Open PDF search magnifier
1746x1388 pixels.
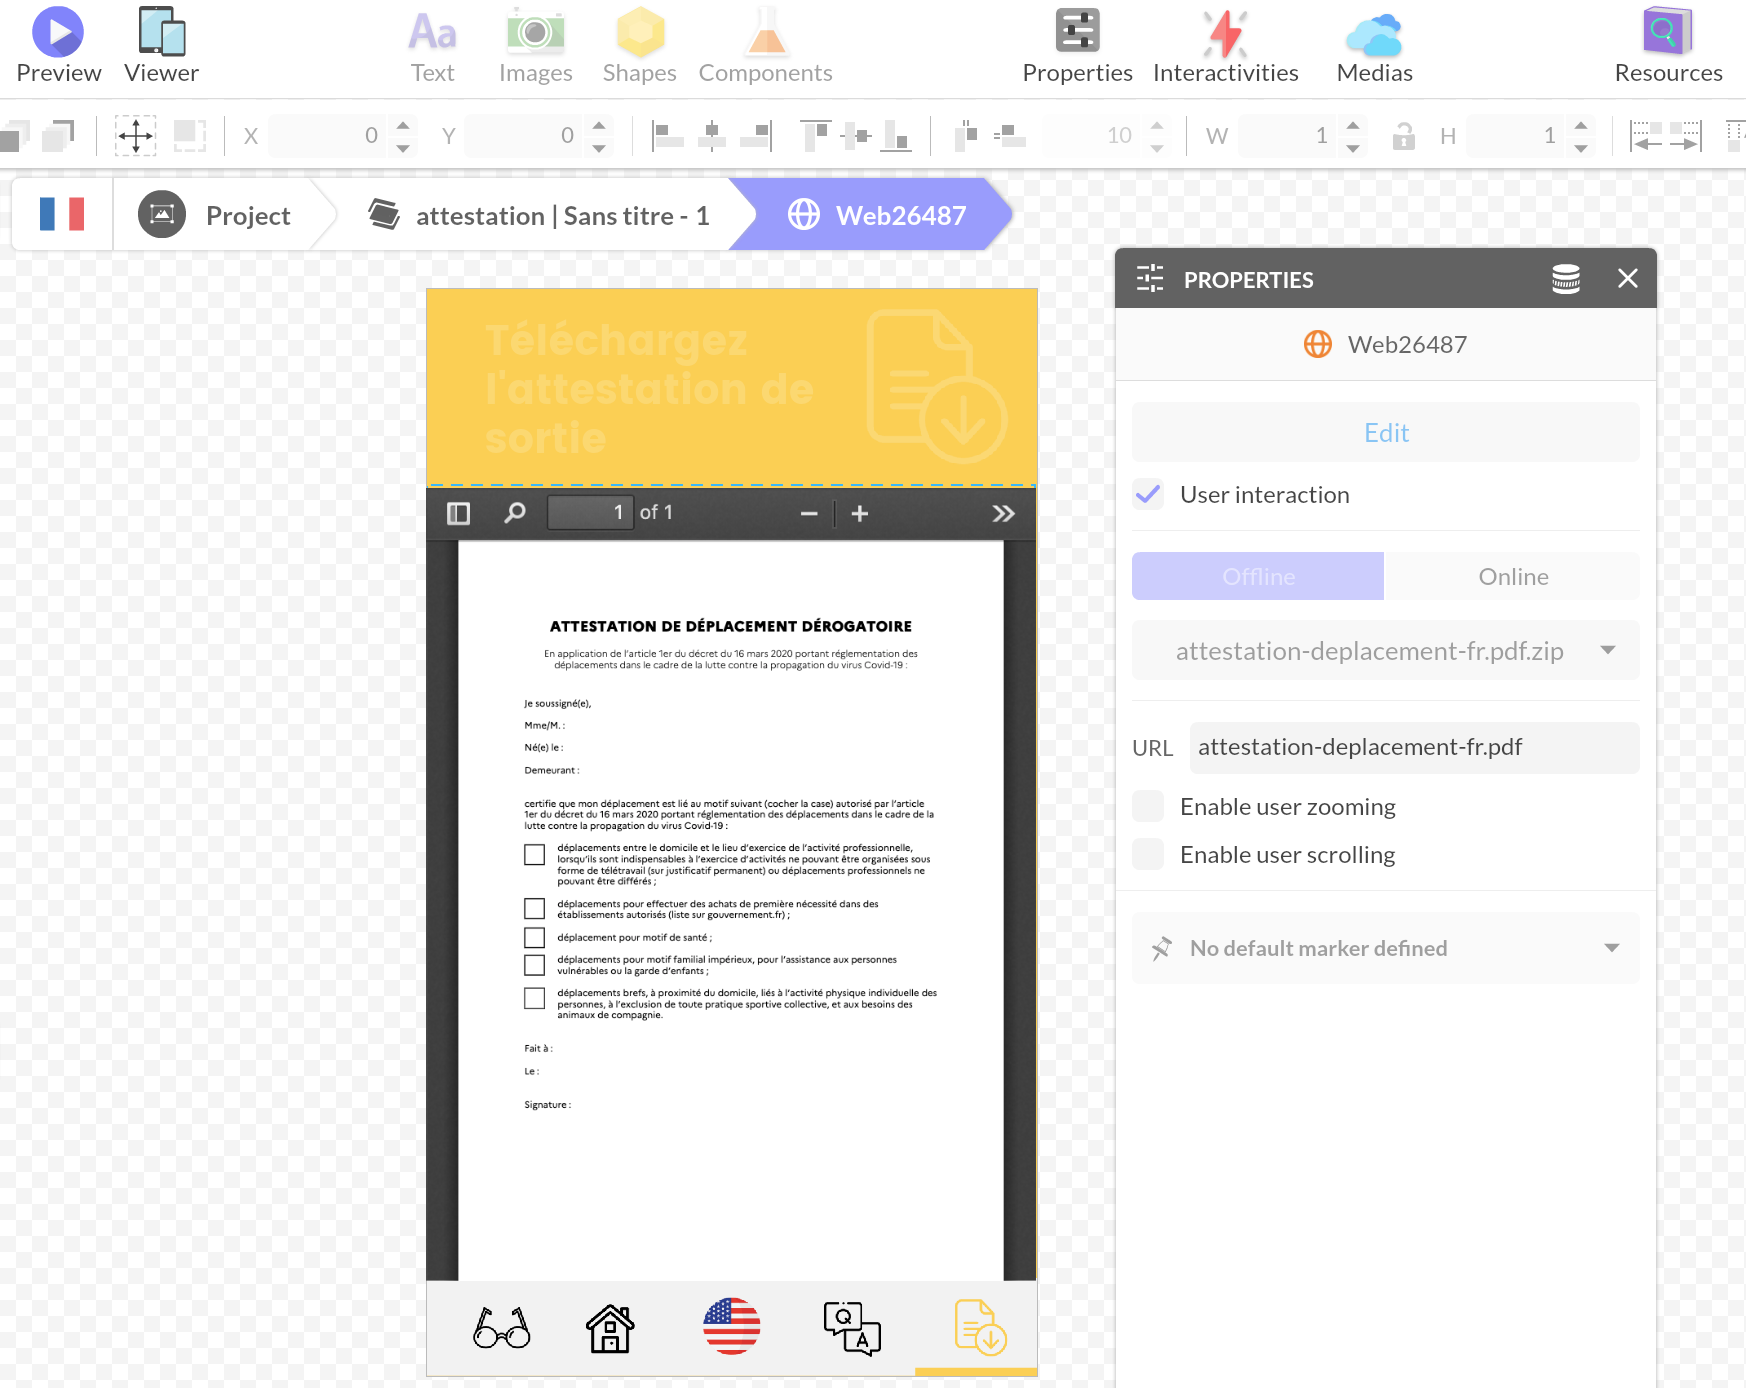(x=515, y=513)
